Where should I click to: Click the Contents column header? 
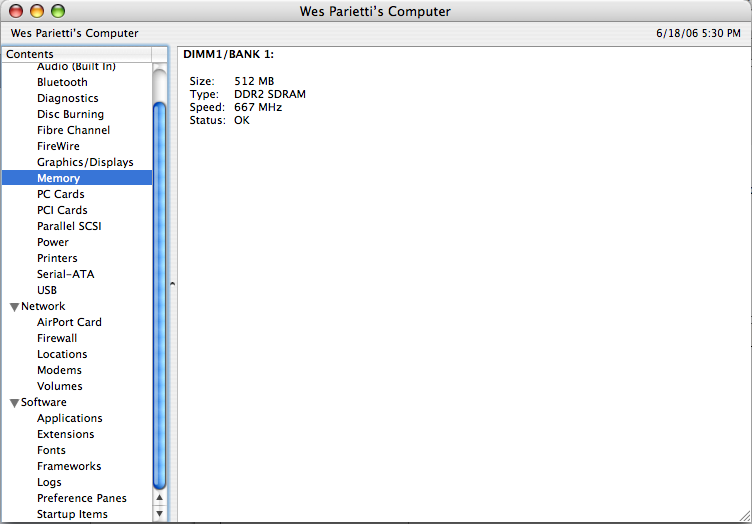[77, 54]
